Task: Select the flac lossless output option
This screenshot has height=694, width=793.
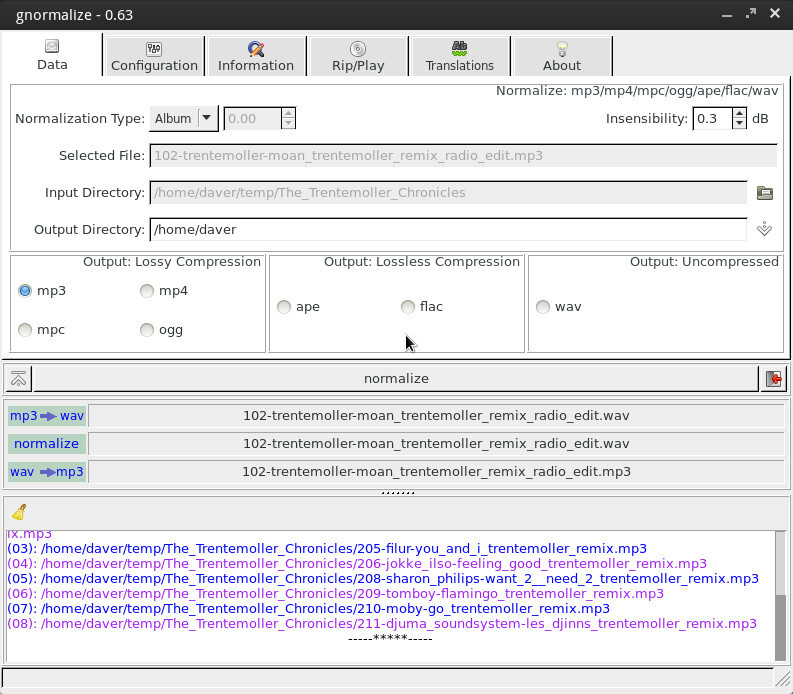Action: [408, 307]
